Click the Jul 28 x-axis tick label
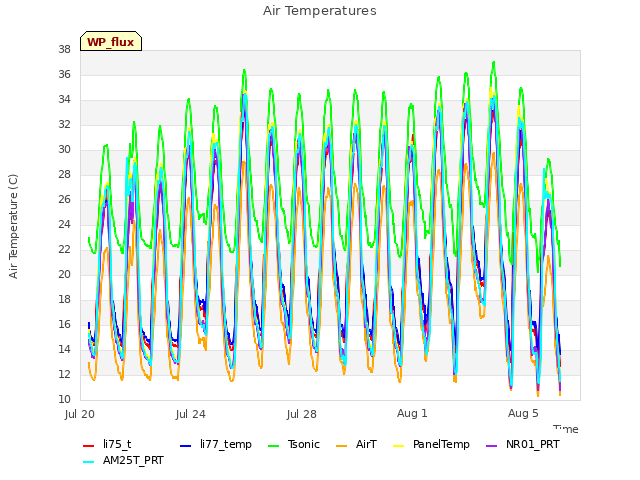The width and height of the screenshot is (640, 480). 302,414
